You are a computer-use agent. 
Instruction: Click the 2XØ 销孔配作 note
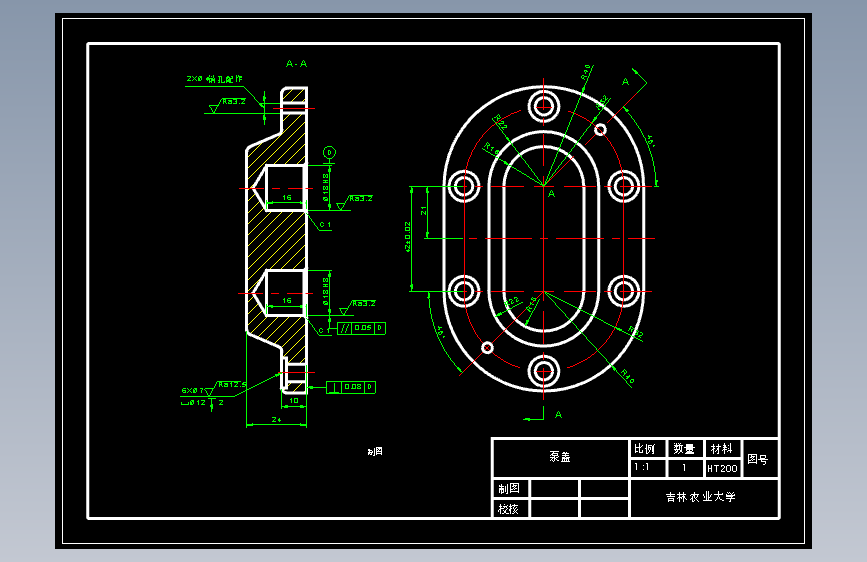[214, 79]
